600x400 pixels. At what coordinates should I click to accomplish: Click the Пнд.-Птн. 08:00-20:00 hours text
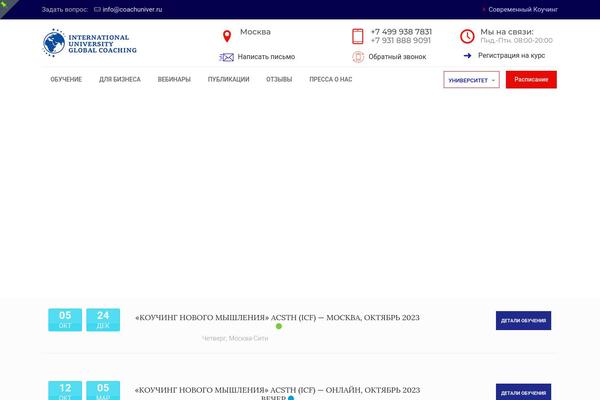pyautogui.click(x=517, y=41)
